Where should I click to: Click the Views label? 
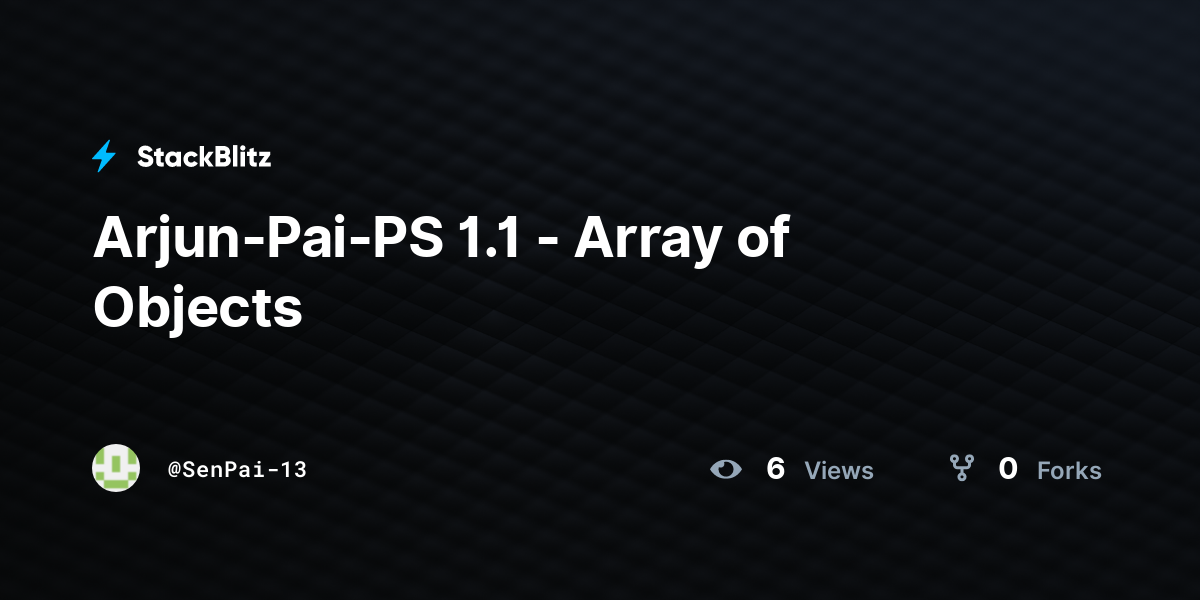tap(839, 470)
